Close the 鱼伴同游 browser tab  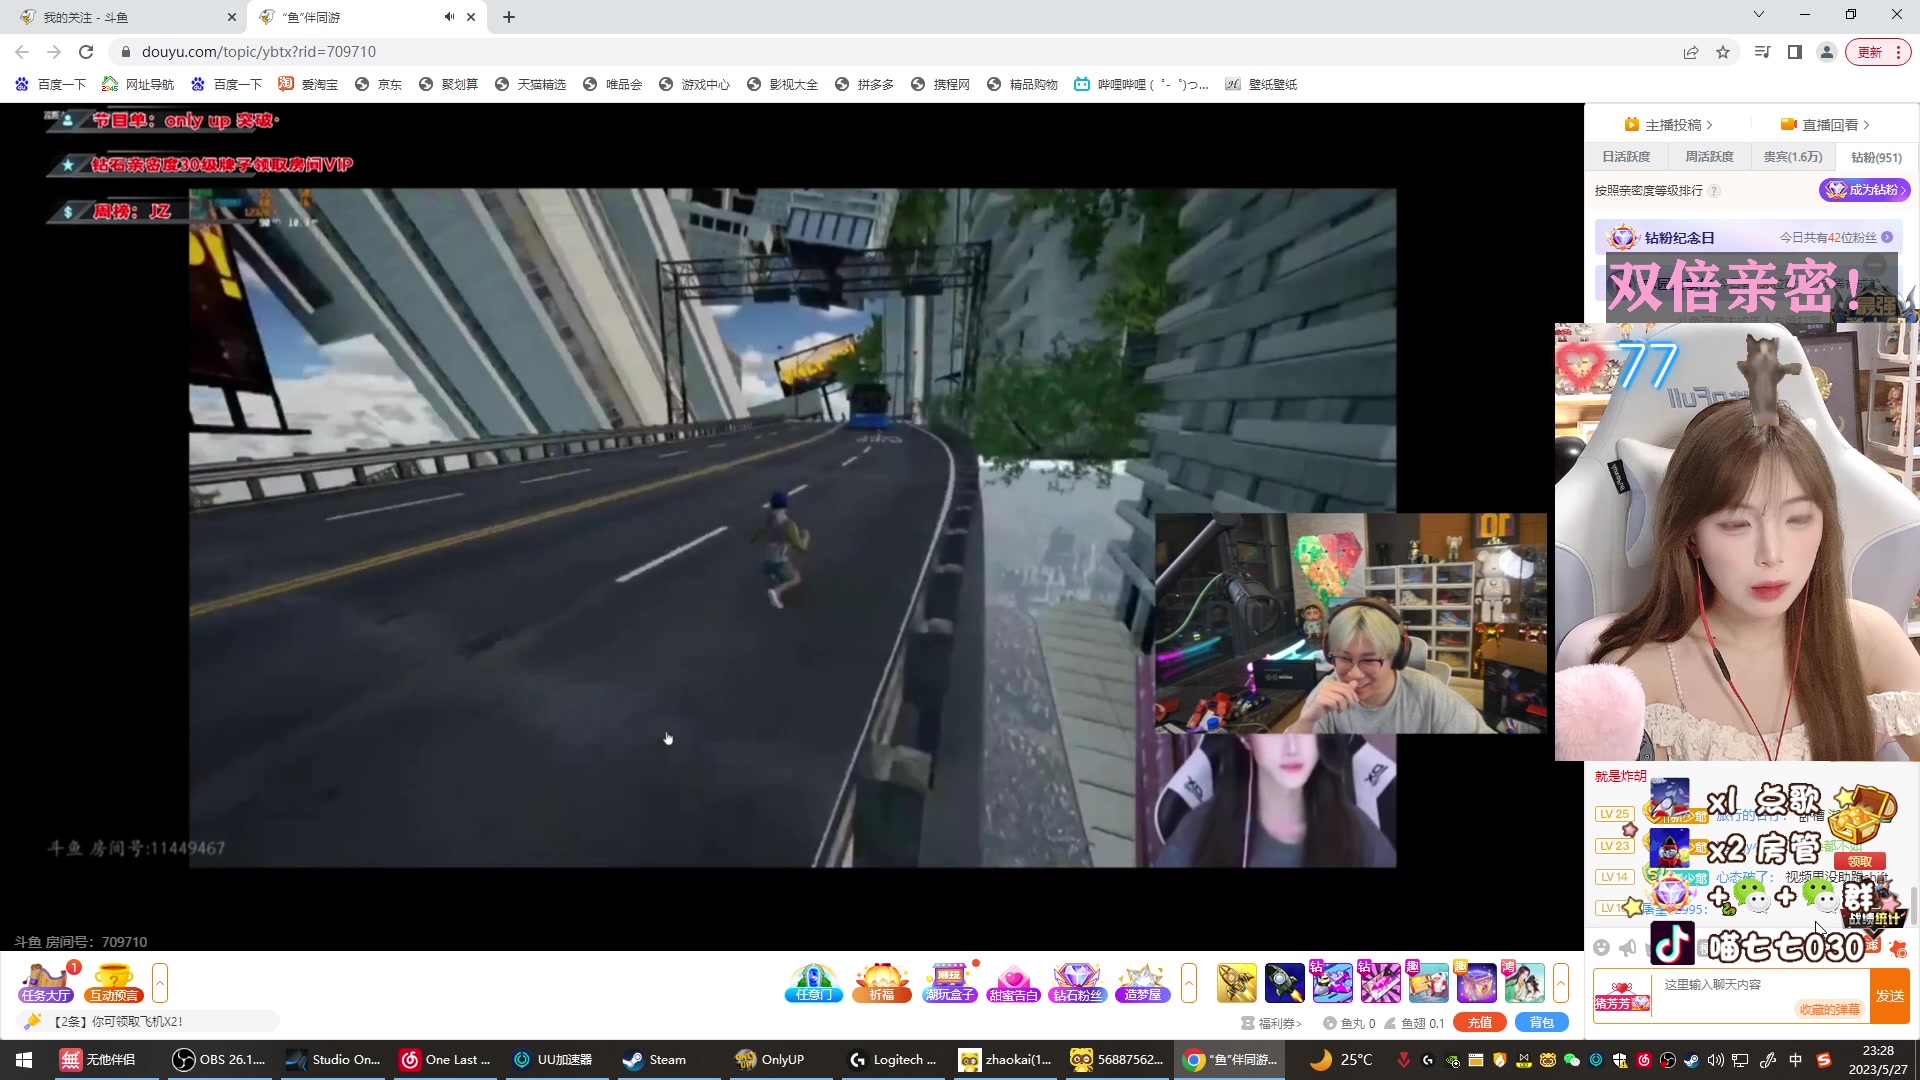[471, 17]
